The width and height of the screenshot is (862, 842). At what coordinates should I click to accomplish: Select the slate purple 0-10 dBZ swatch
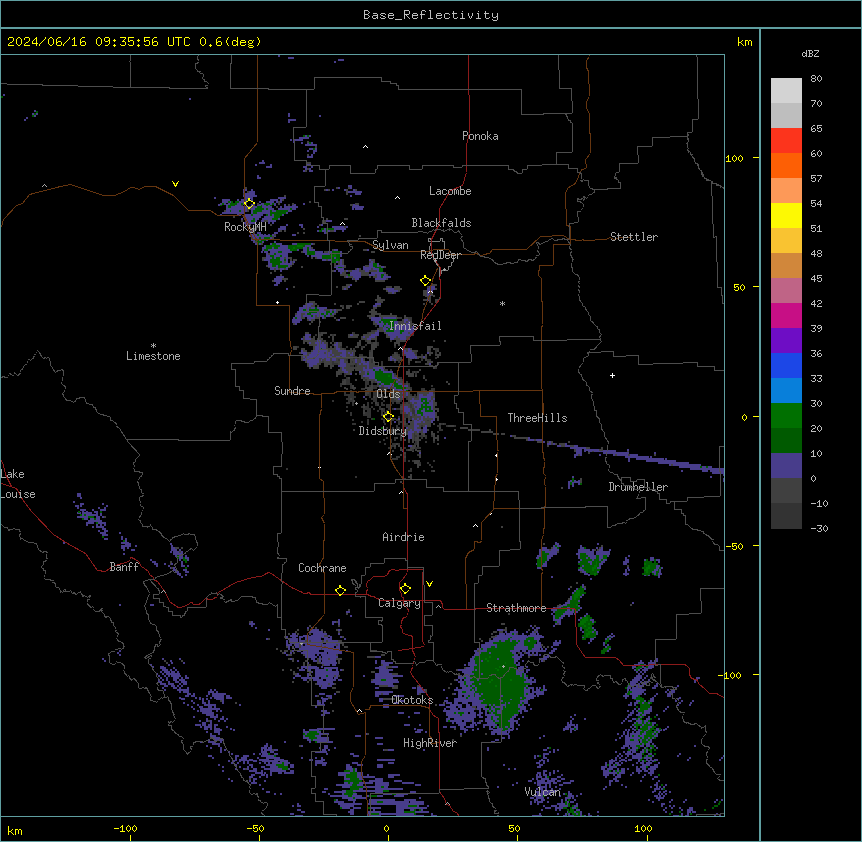coord(786,466)
